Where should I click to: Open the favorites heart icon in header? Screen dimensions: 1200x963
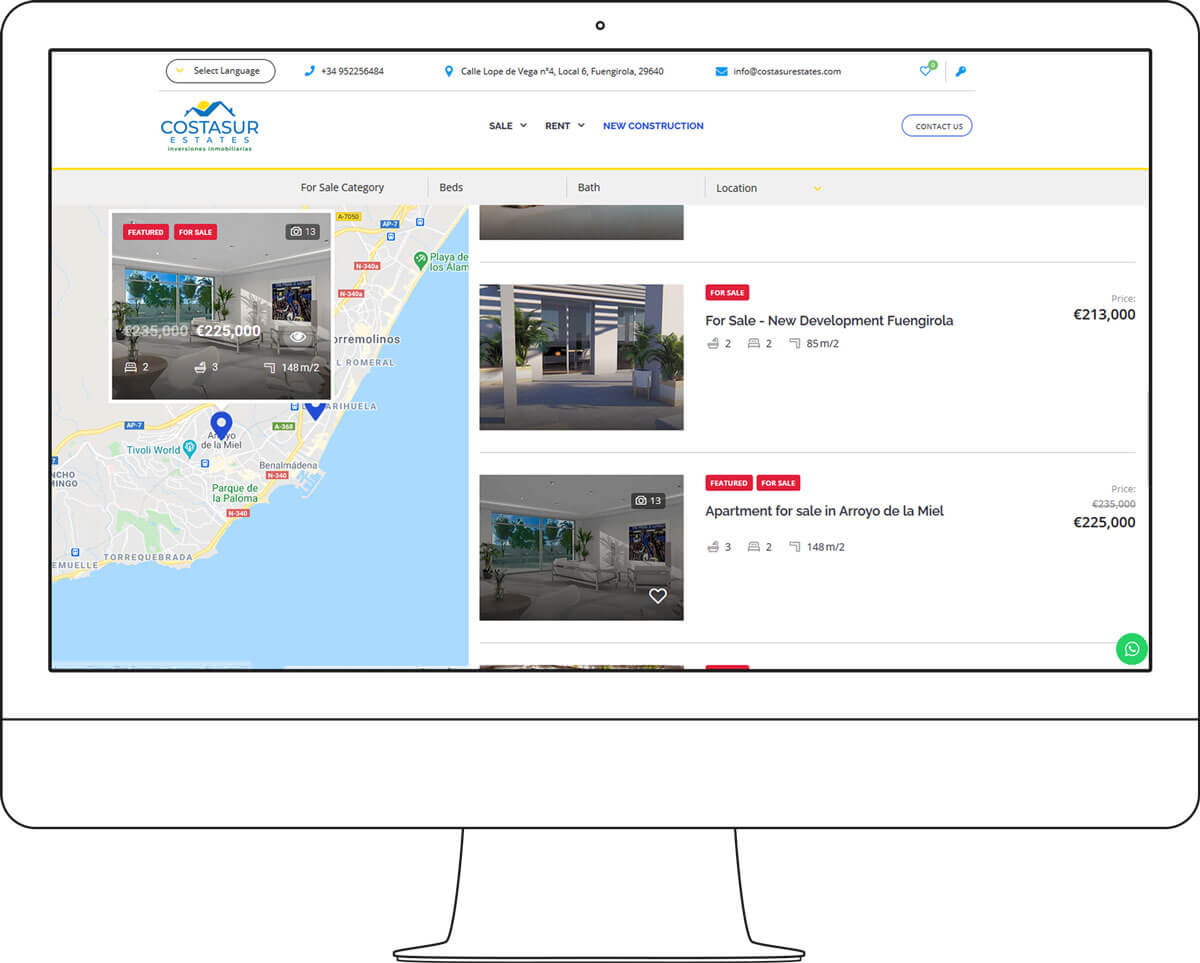click(x=925, y=71)
